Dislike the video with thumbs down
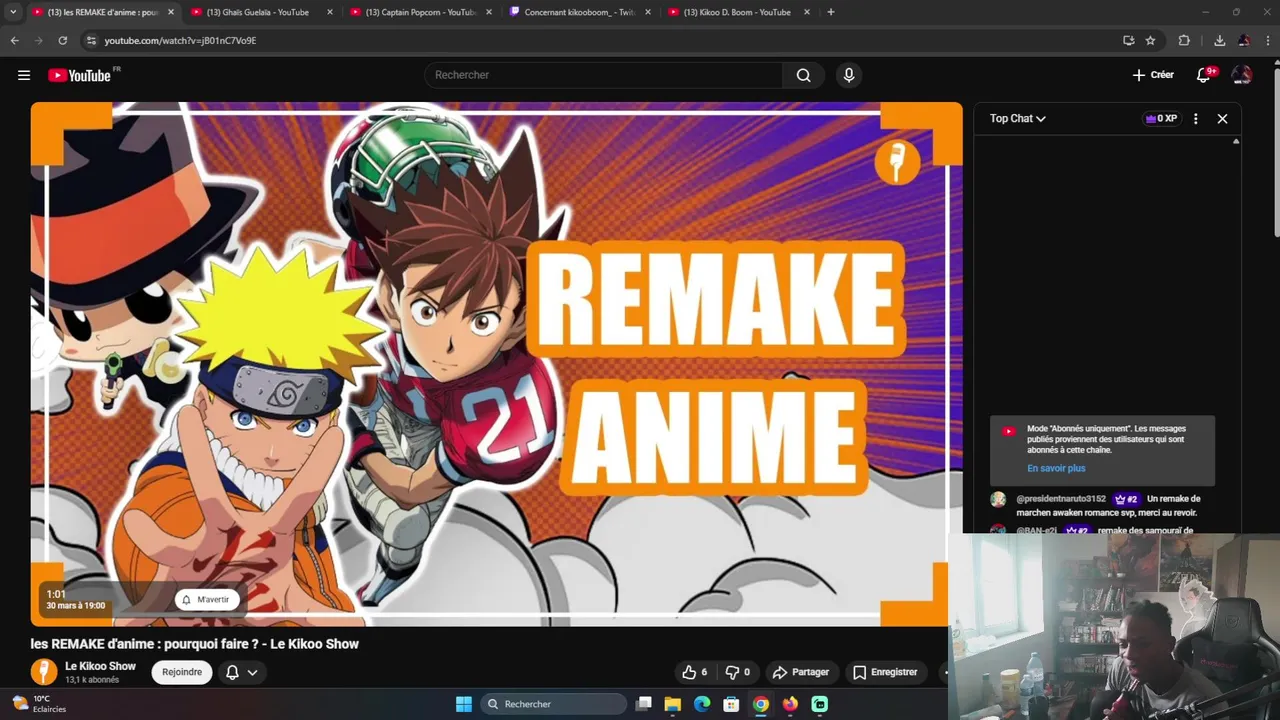The image size is (1280, 720). tap(738, 672)
